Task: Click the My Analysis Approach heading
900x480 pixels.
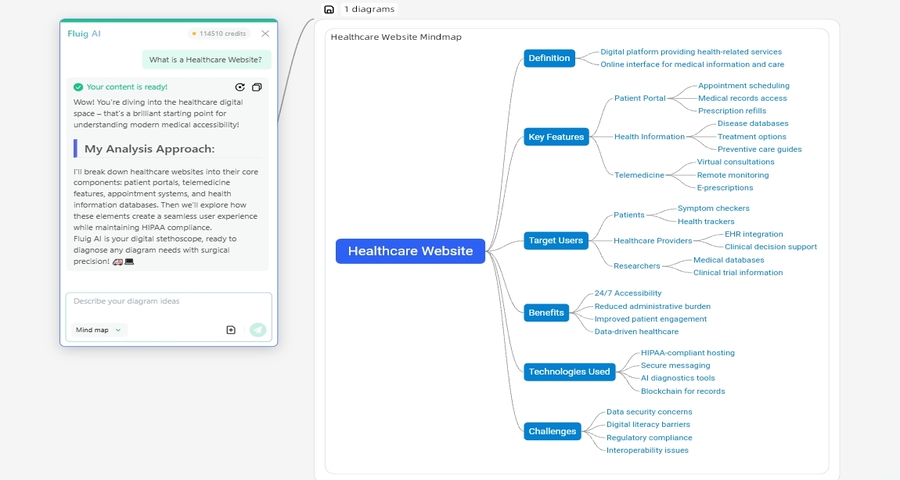Action: click(x=149, y=149)
